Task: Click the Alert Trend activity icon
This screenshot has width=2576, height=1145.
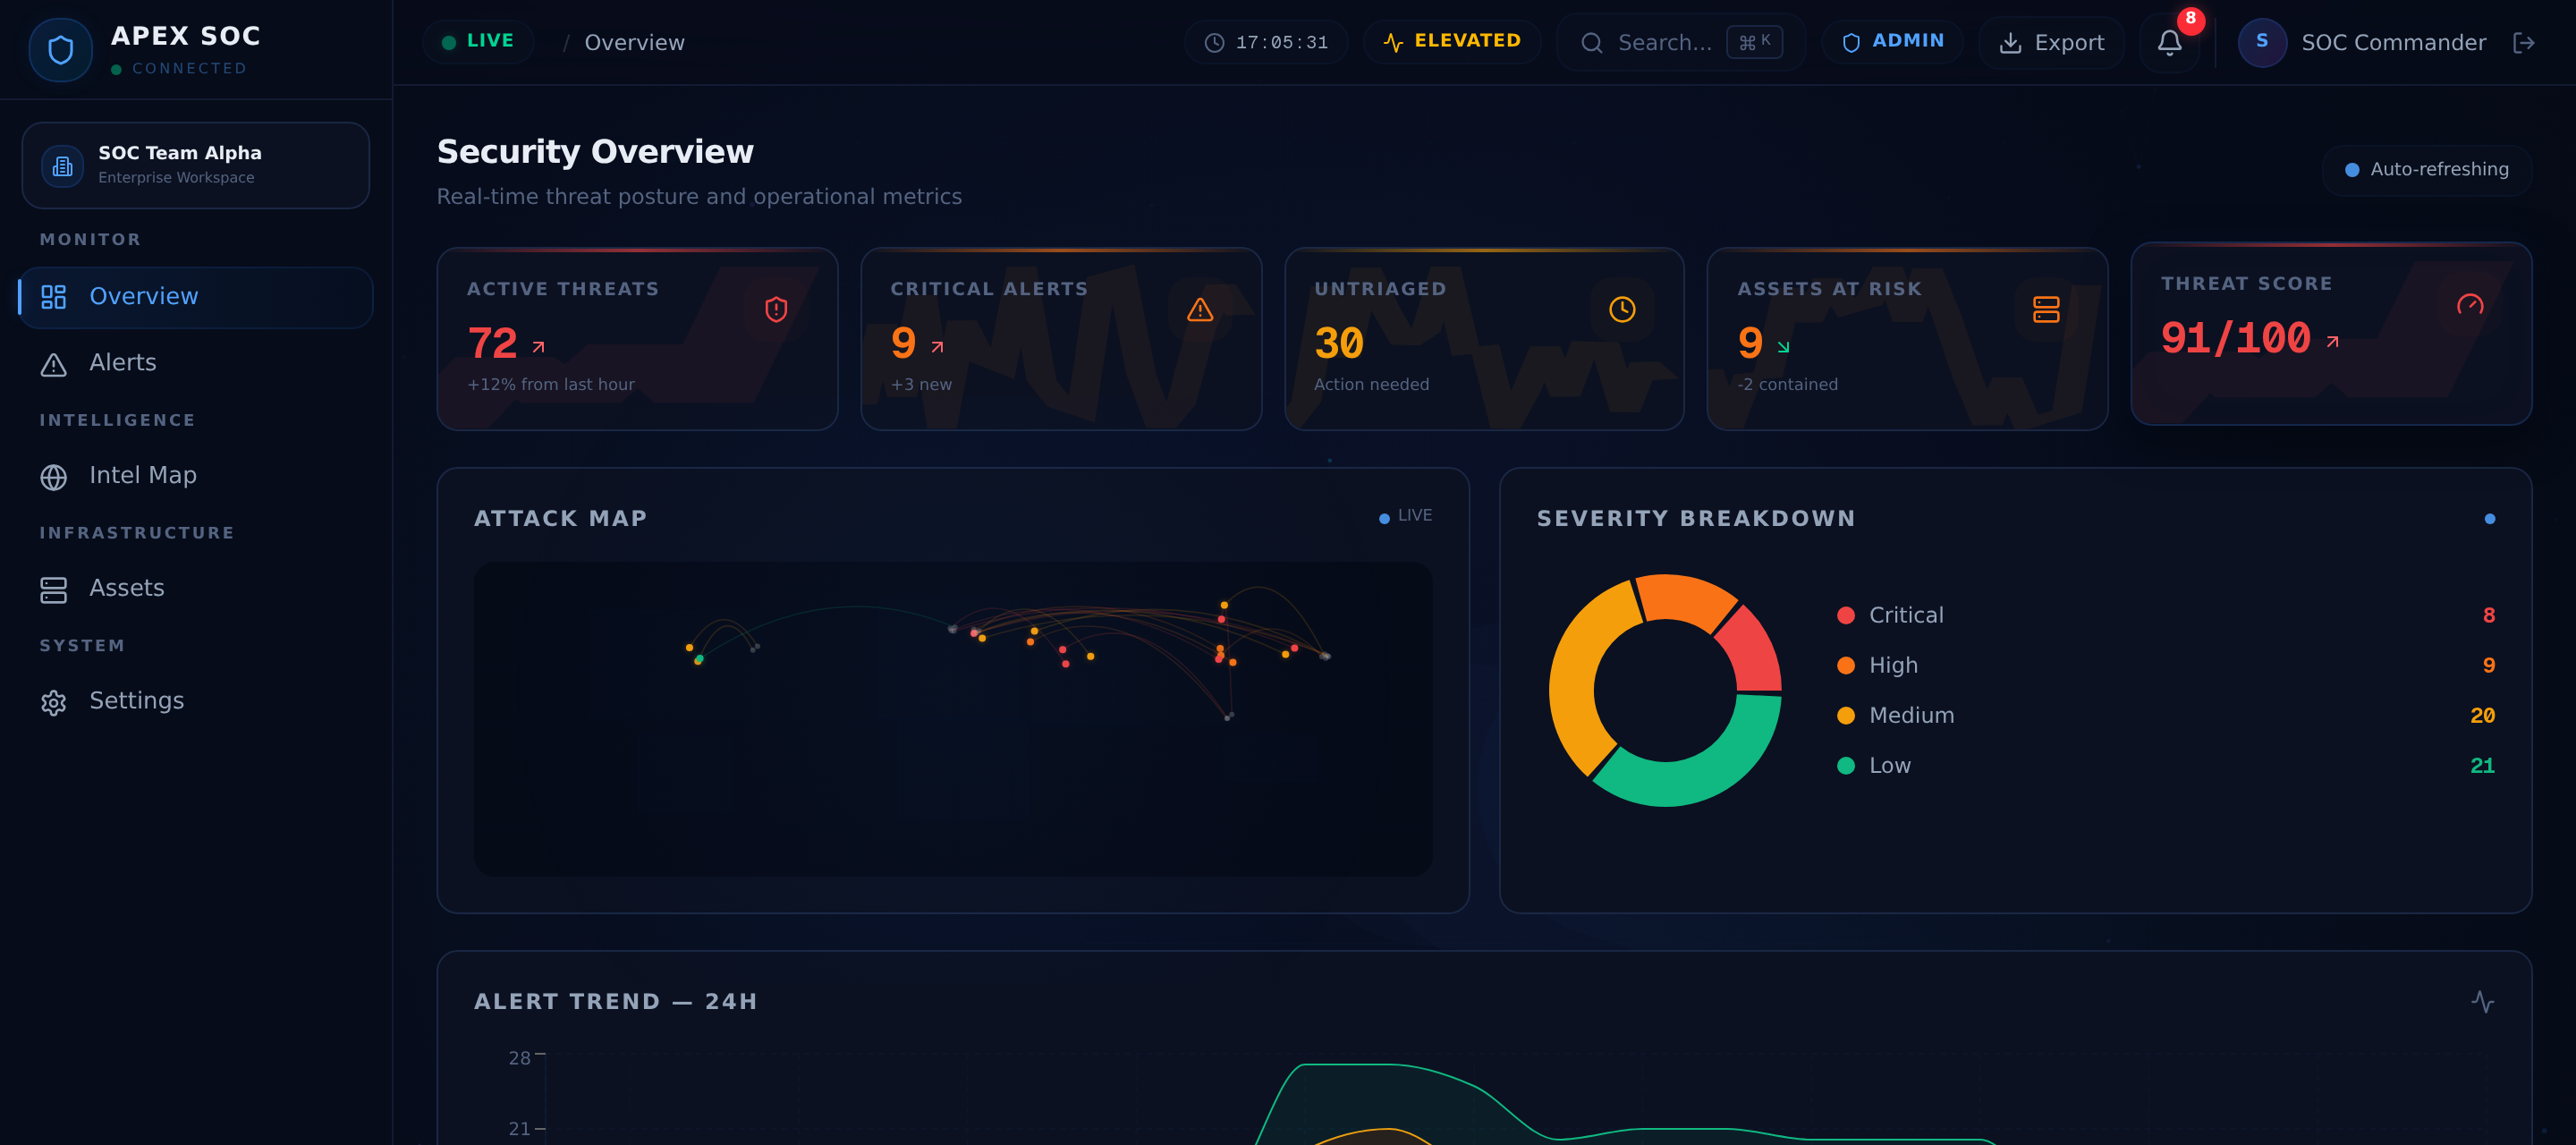Action: click(x=2483, y=1002)
